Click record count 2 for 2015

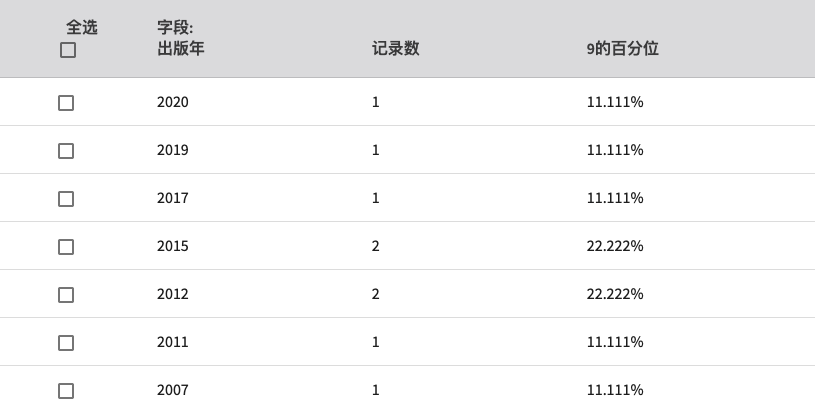coord(376,246)
